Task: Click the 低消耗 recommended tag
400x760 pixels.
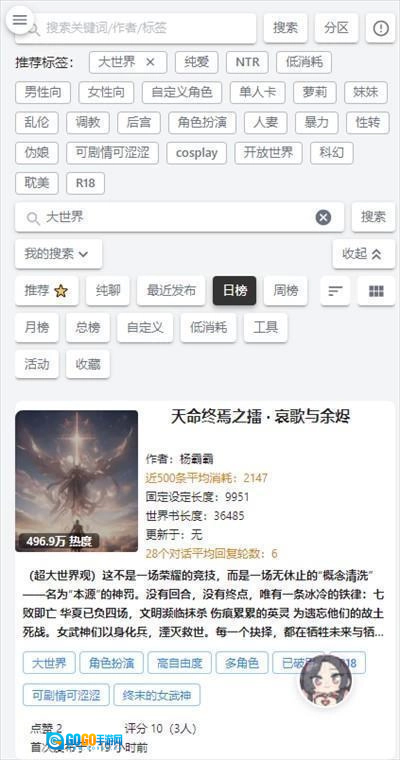Action: pos(304,63)
